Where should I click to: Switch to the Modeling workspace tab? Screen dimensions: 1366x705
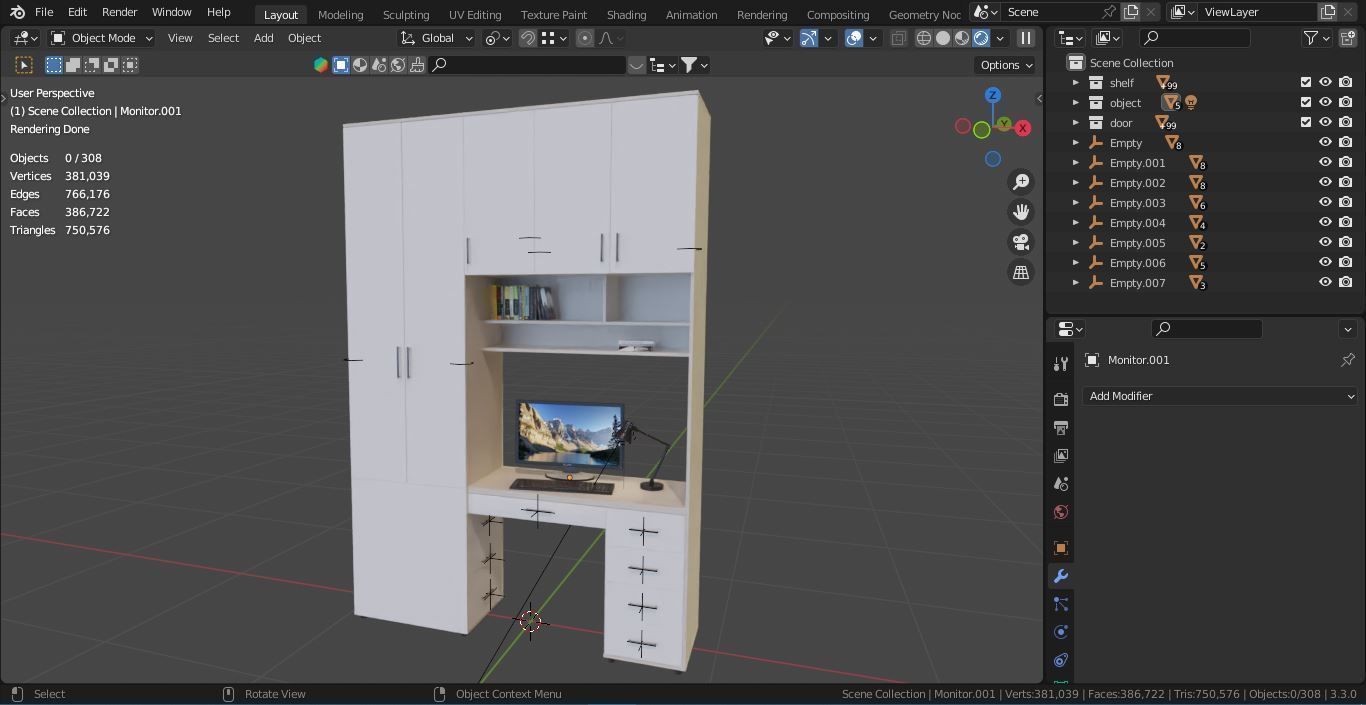pos(340,14)
